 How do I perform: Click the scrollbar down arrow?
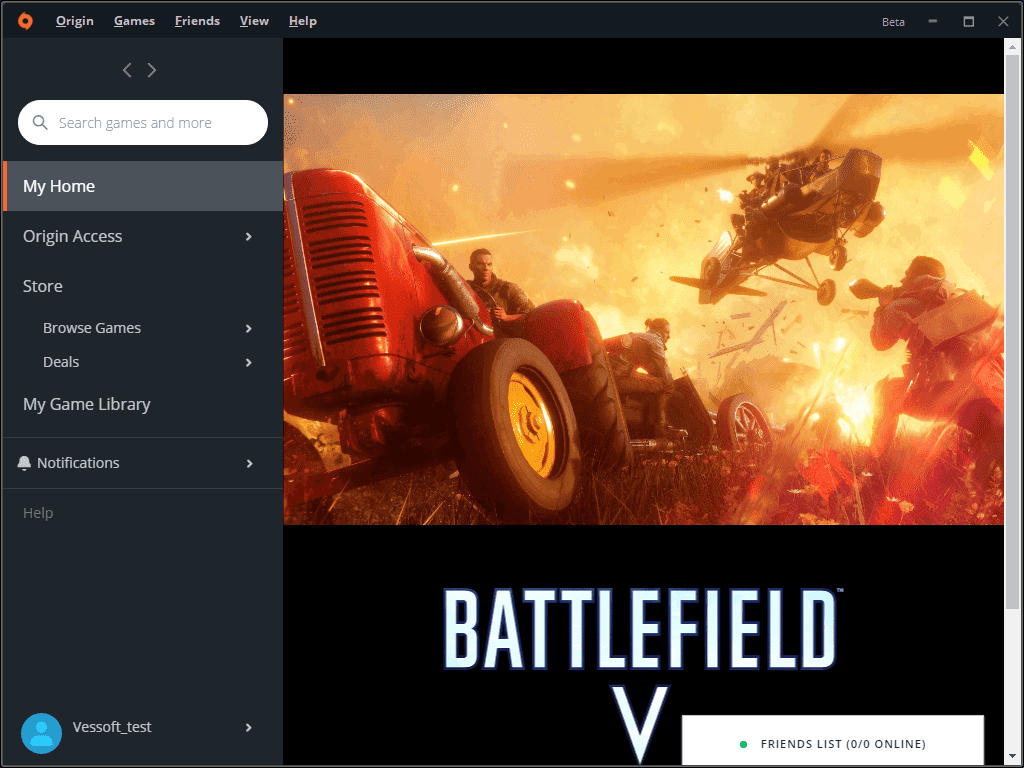coord(1012,757)
